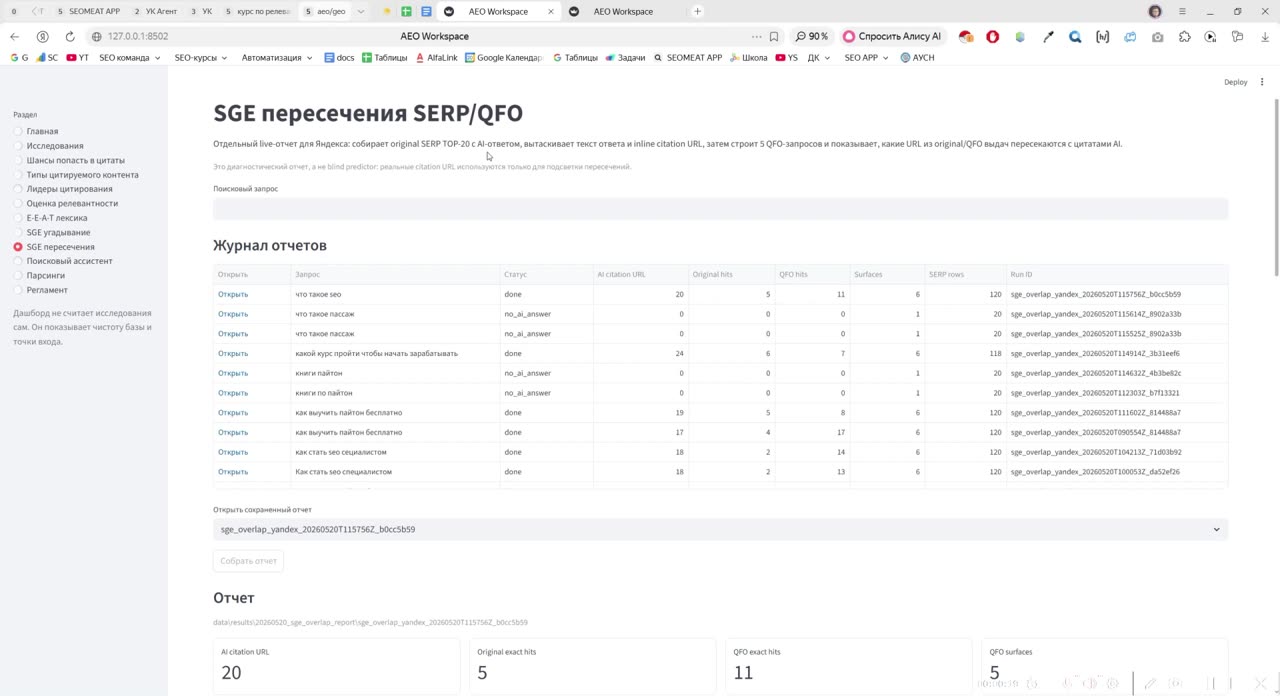Reload the page with the refresh icon
Image resolution: width=1280 pixels, height=696 pixels.
click(x=70, y=36)
